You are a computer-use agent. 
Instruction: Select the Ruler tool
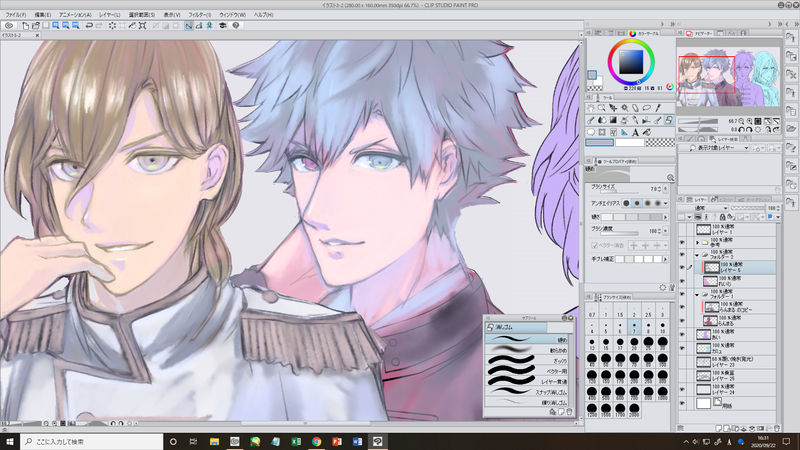pyautogui.click(x=624, y=133)
